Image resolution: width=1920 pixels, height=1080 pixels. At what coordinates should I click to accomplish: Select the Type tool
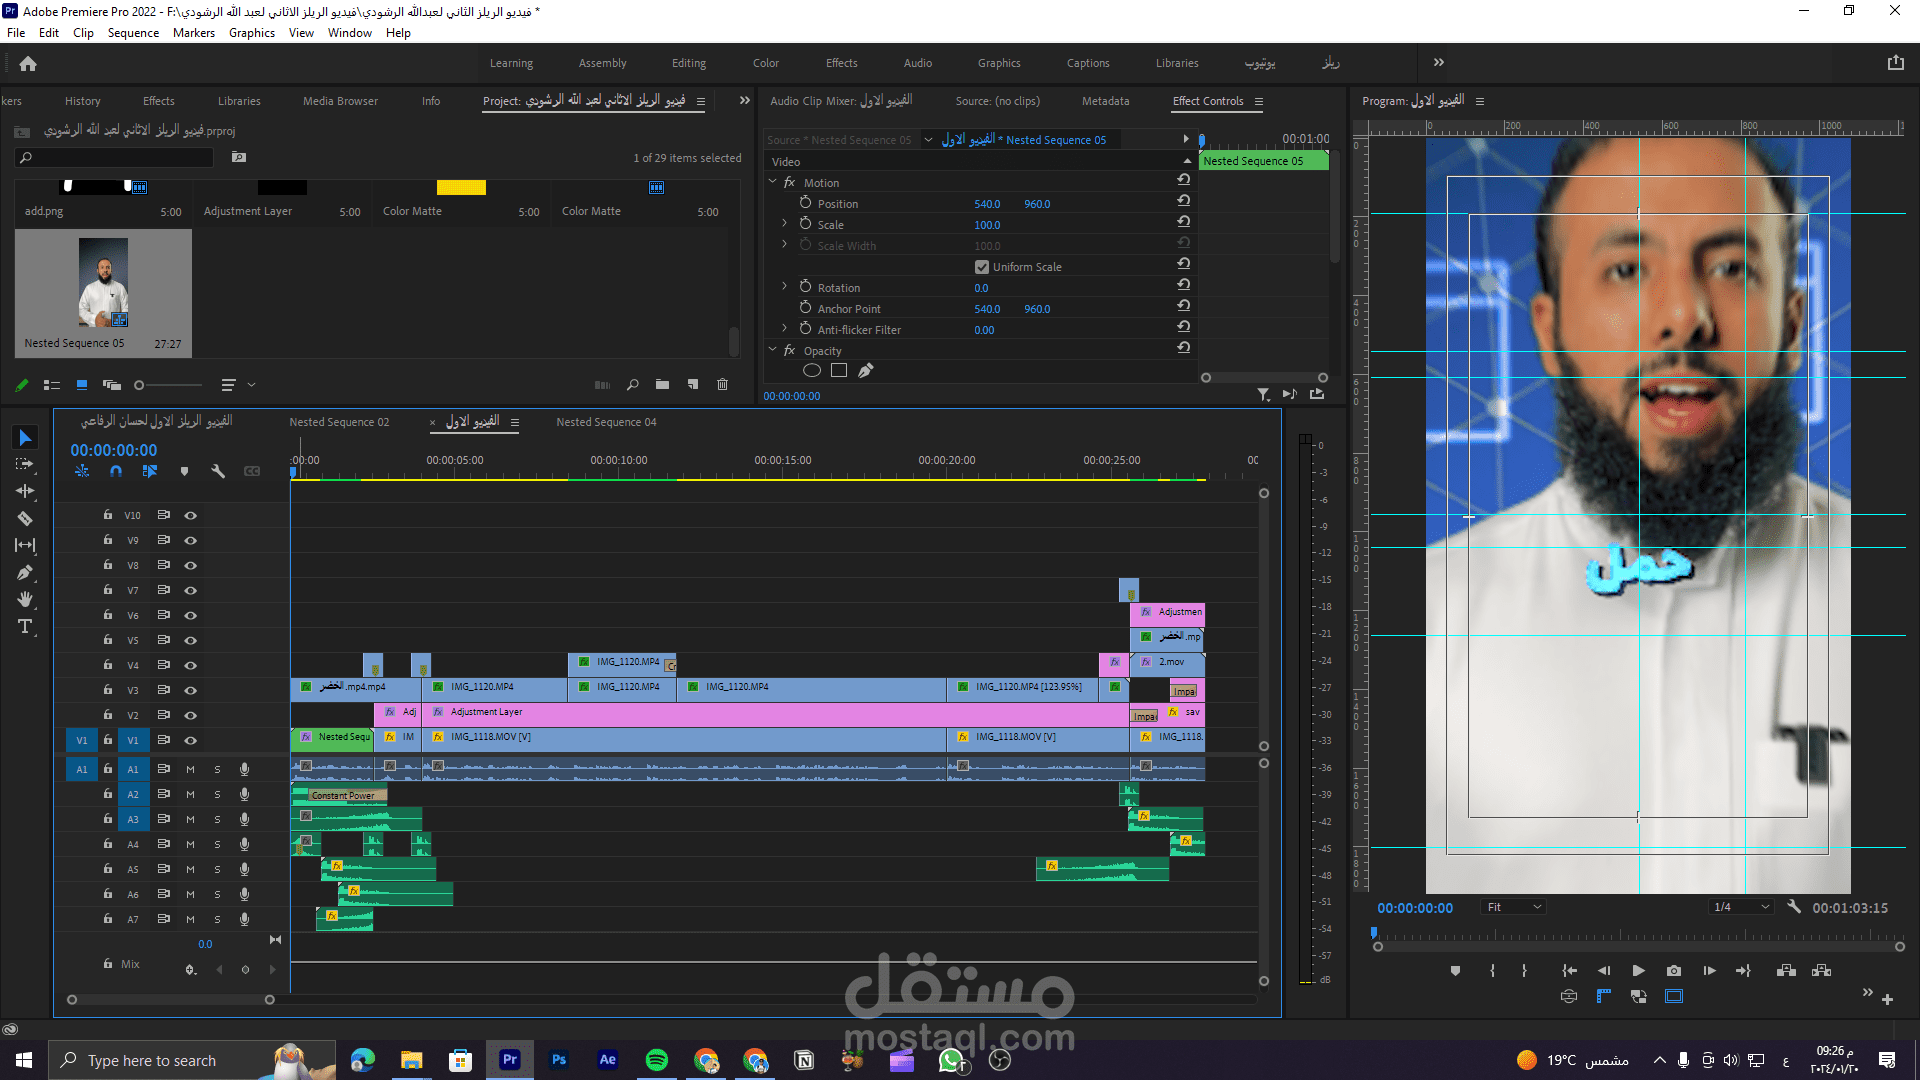(x=25, y=627)
